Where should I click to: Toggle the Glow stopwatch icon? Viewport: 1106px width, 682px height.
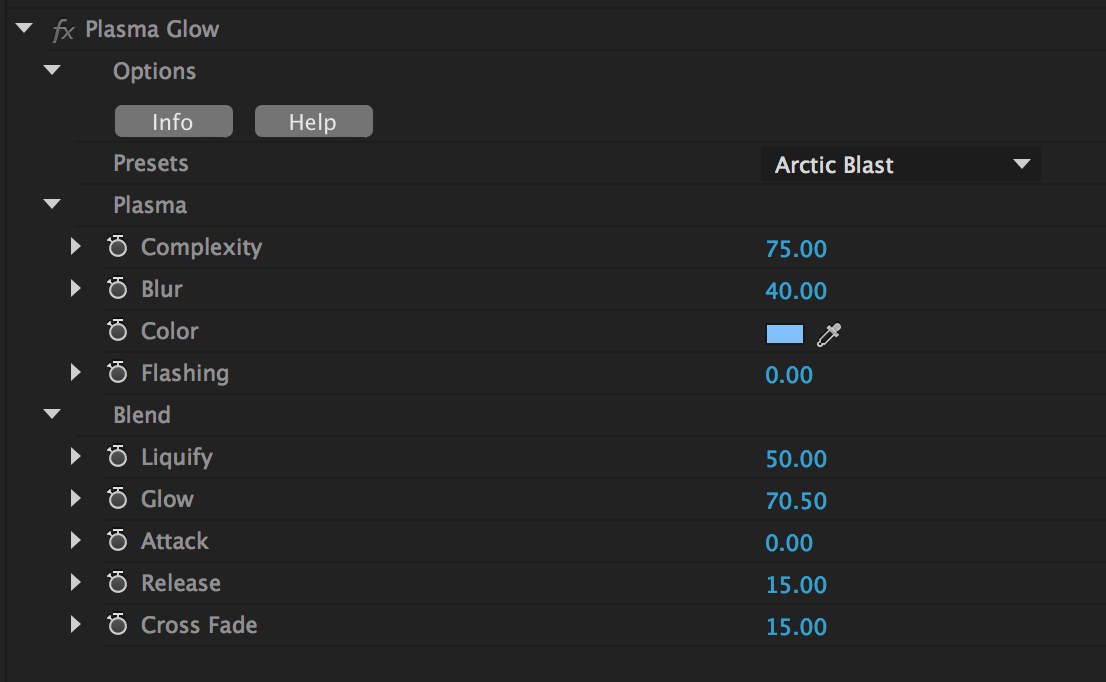click(118, 499)
